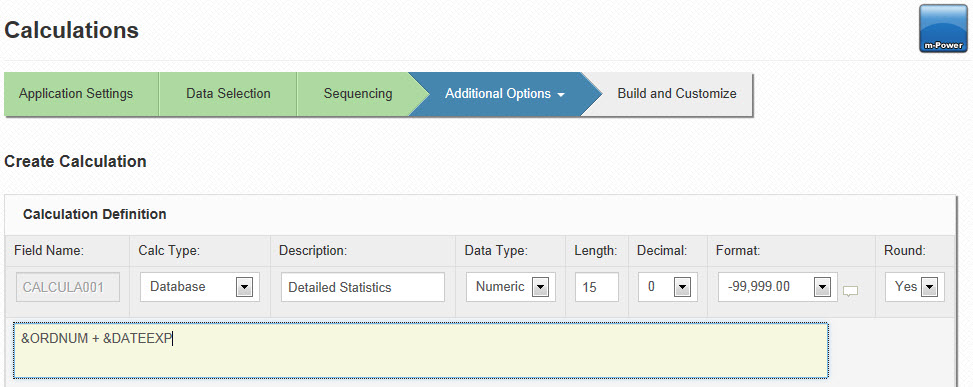973x387 pixels.
Task: Click the Calculations page title
Action: pos(71,30)
